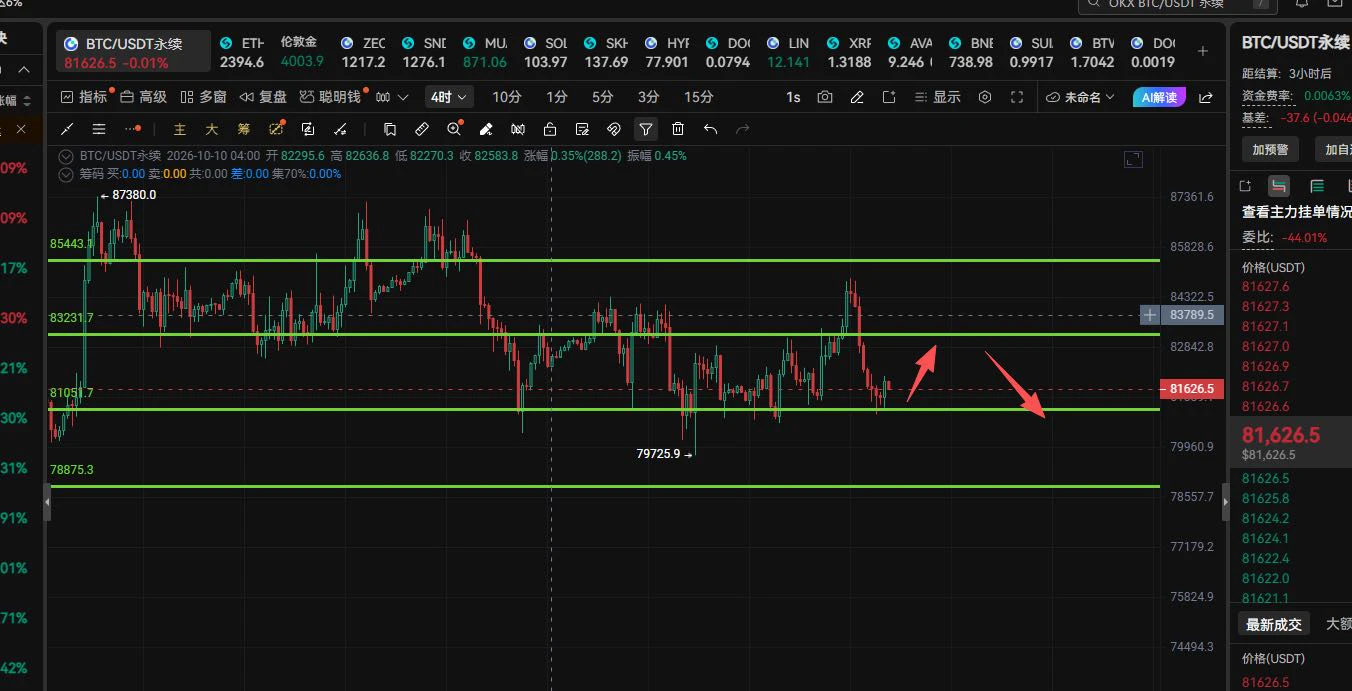Image resolution: width=1352 pixels, height=691 pixels.
Task: Click the AI解读 button
Action: [x=1160, y=97]
